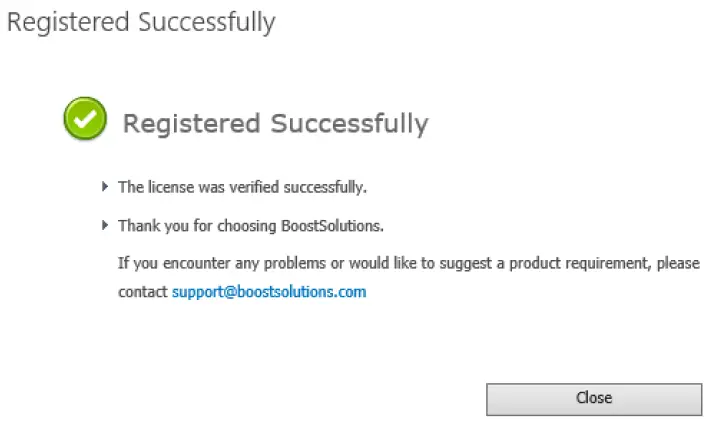Click the word 'Successfully' in the top title
The height and width of the screenshot is (427, 714).
point(206,22)
